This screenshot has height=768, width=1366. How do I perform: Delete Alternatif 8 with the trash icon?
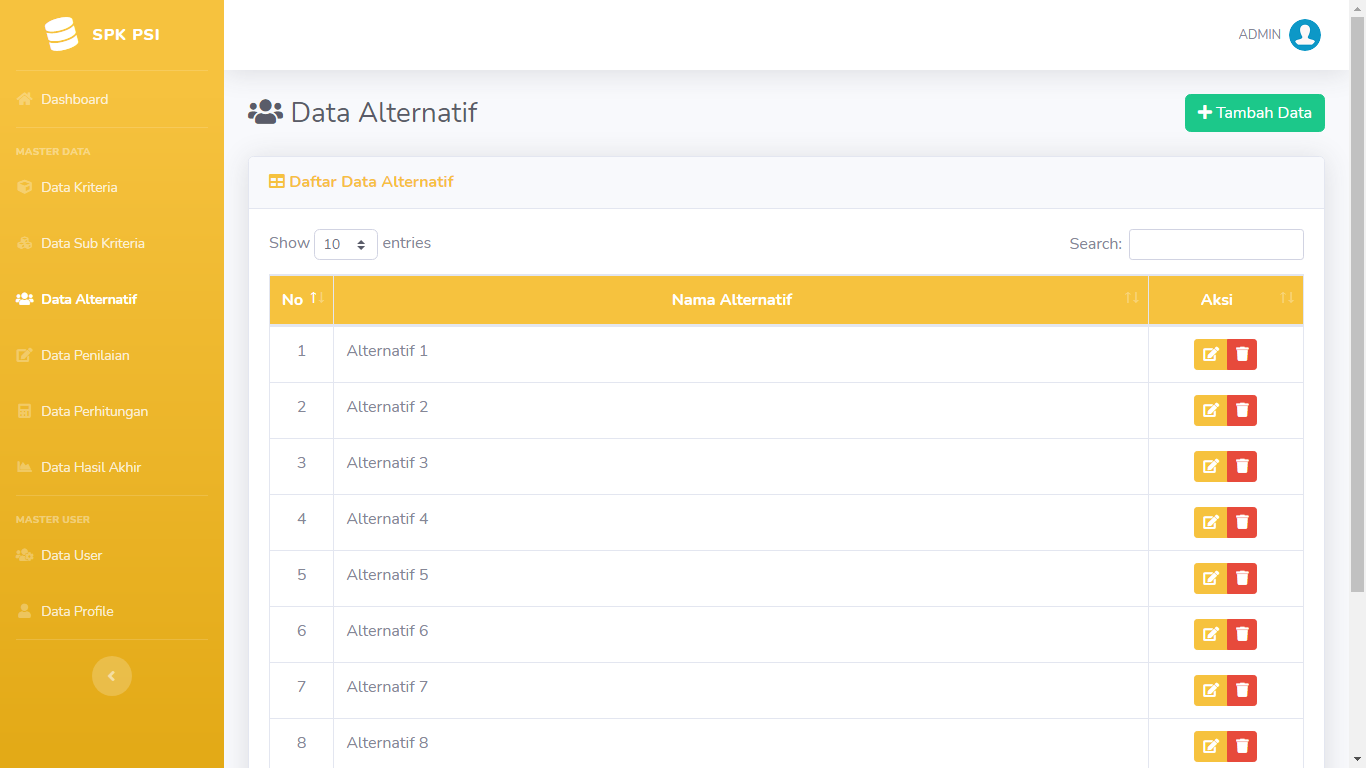point(1242,746)
